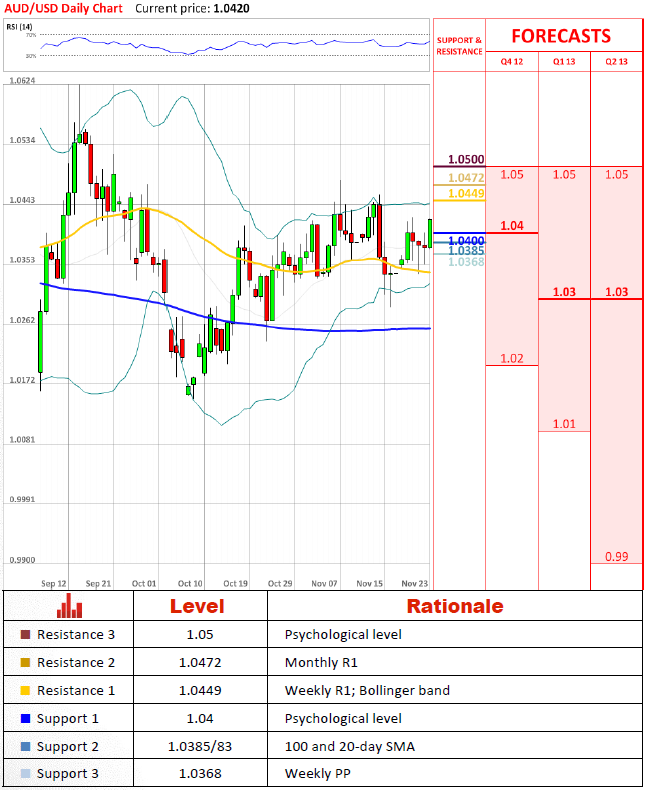Click the level cell 1.0472

[x=200, y=663]
